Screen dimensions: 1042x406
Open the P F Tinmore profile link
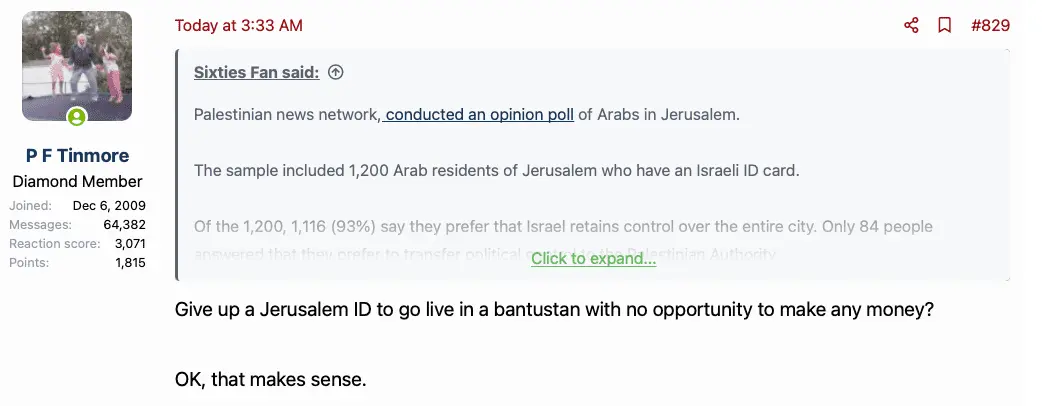point(77,156)
